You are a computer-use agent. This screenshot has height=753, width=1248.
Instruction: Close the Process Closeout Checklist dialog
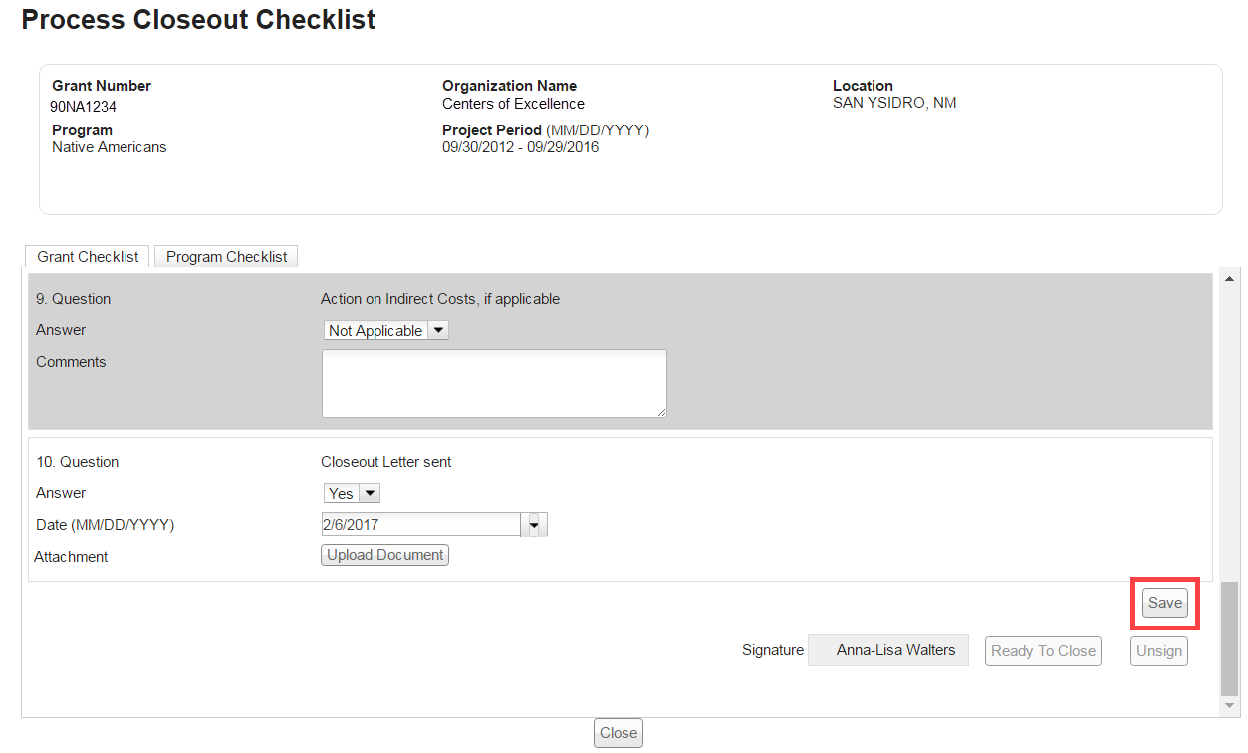(618, 733)
